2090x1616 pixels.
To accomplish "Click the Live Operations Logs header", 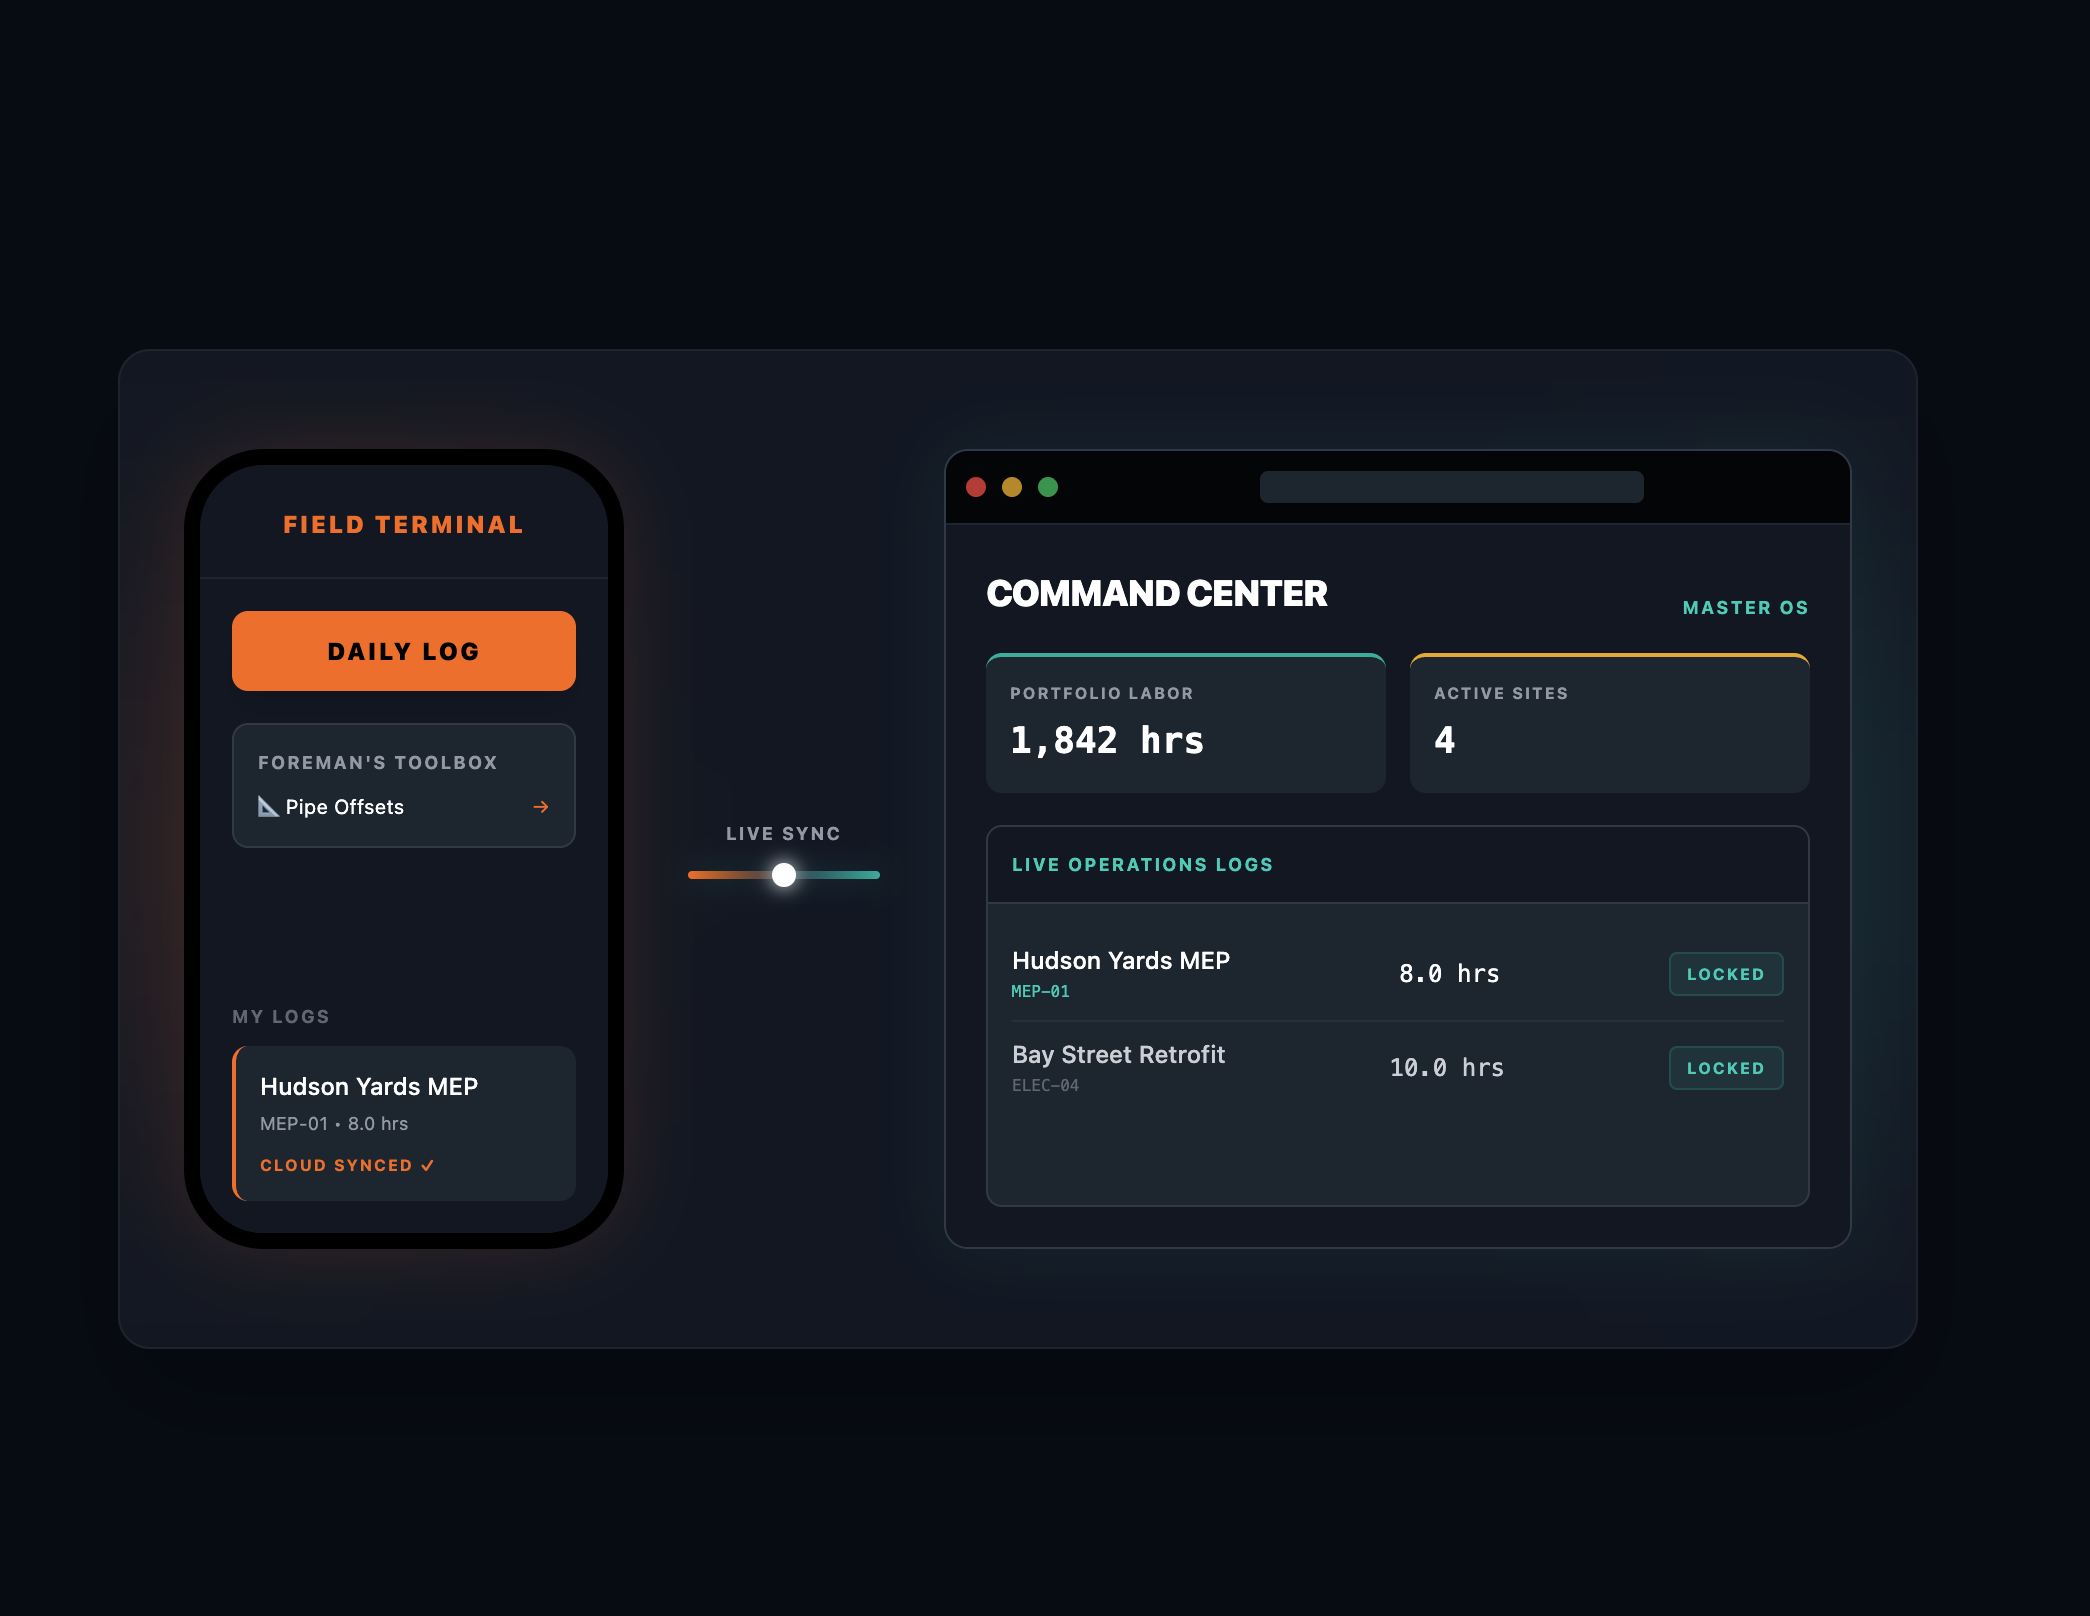I will (x=1143, y=865).
